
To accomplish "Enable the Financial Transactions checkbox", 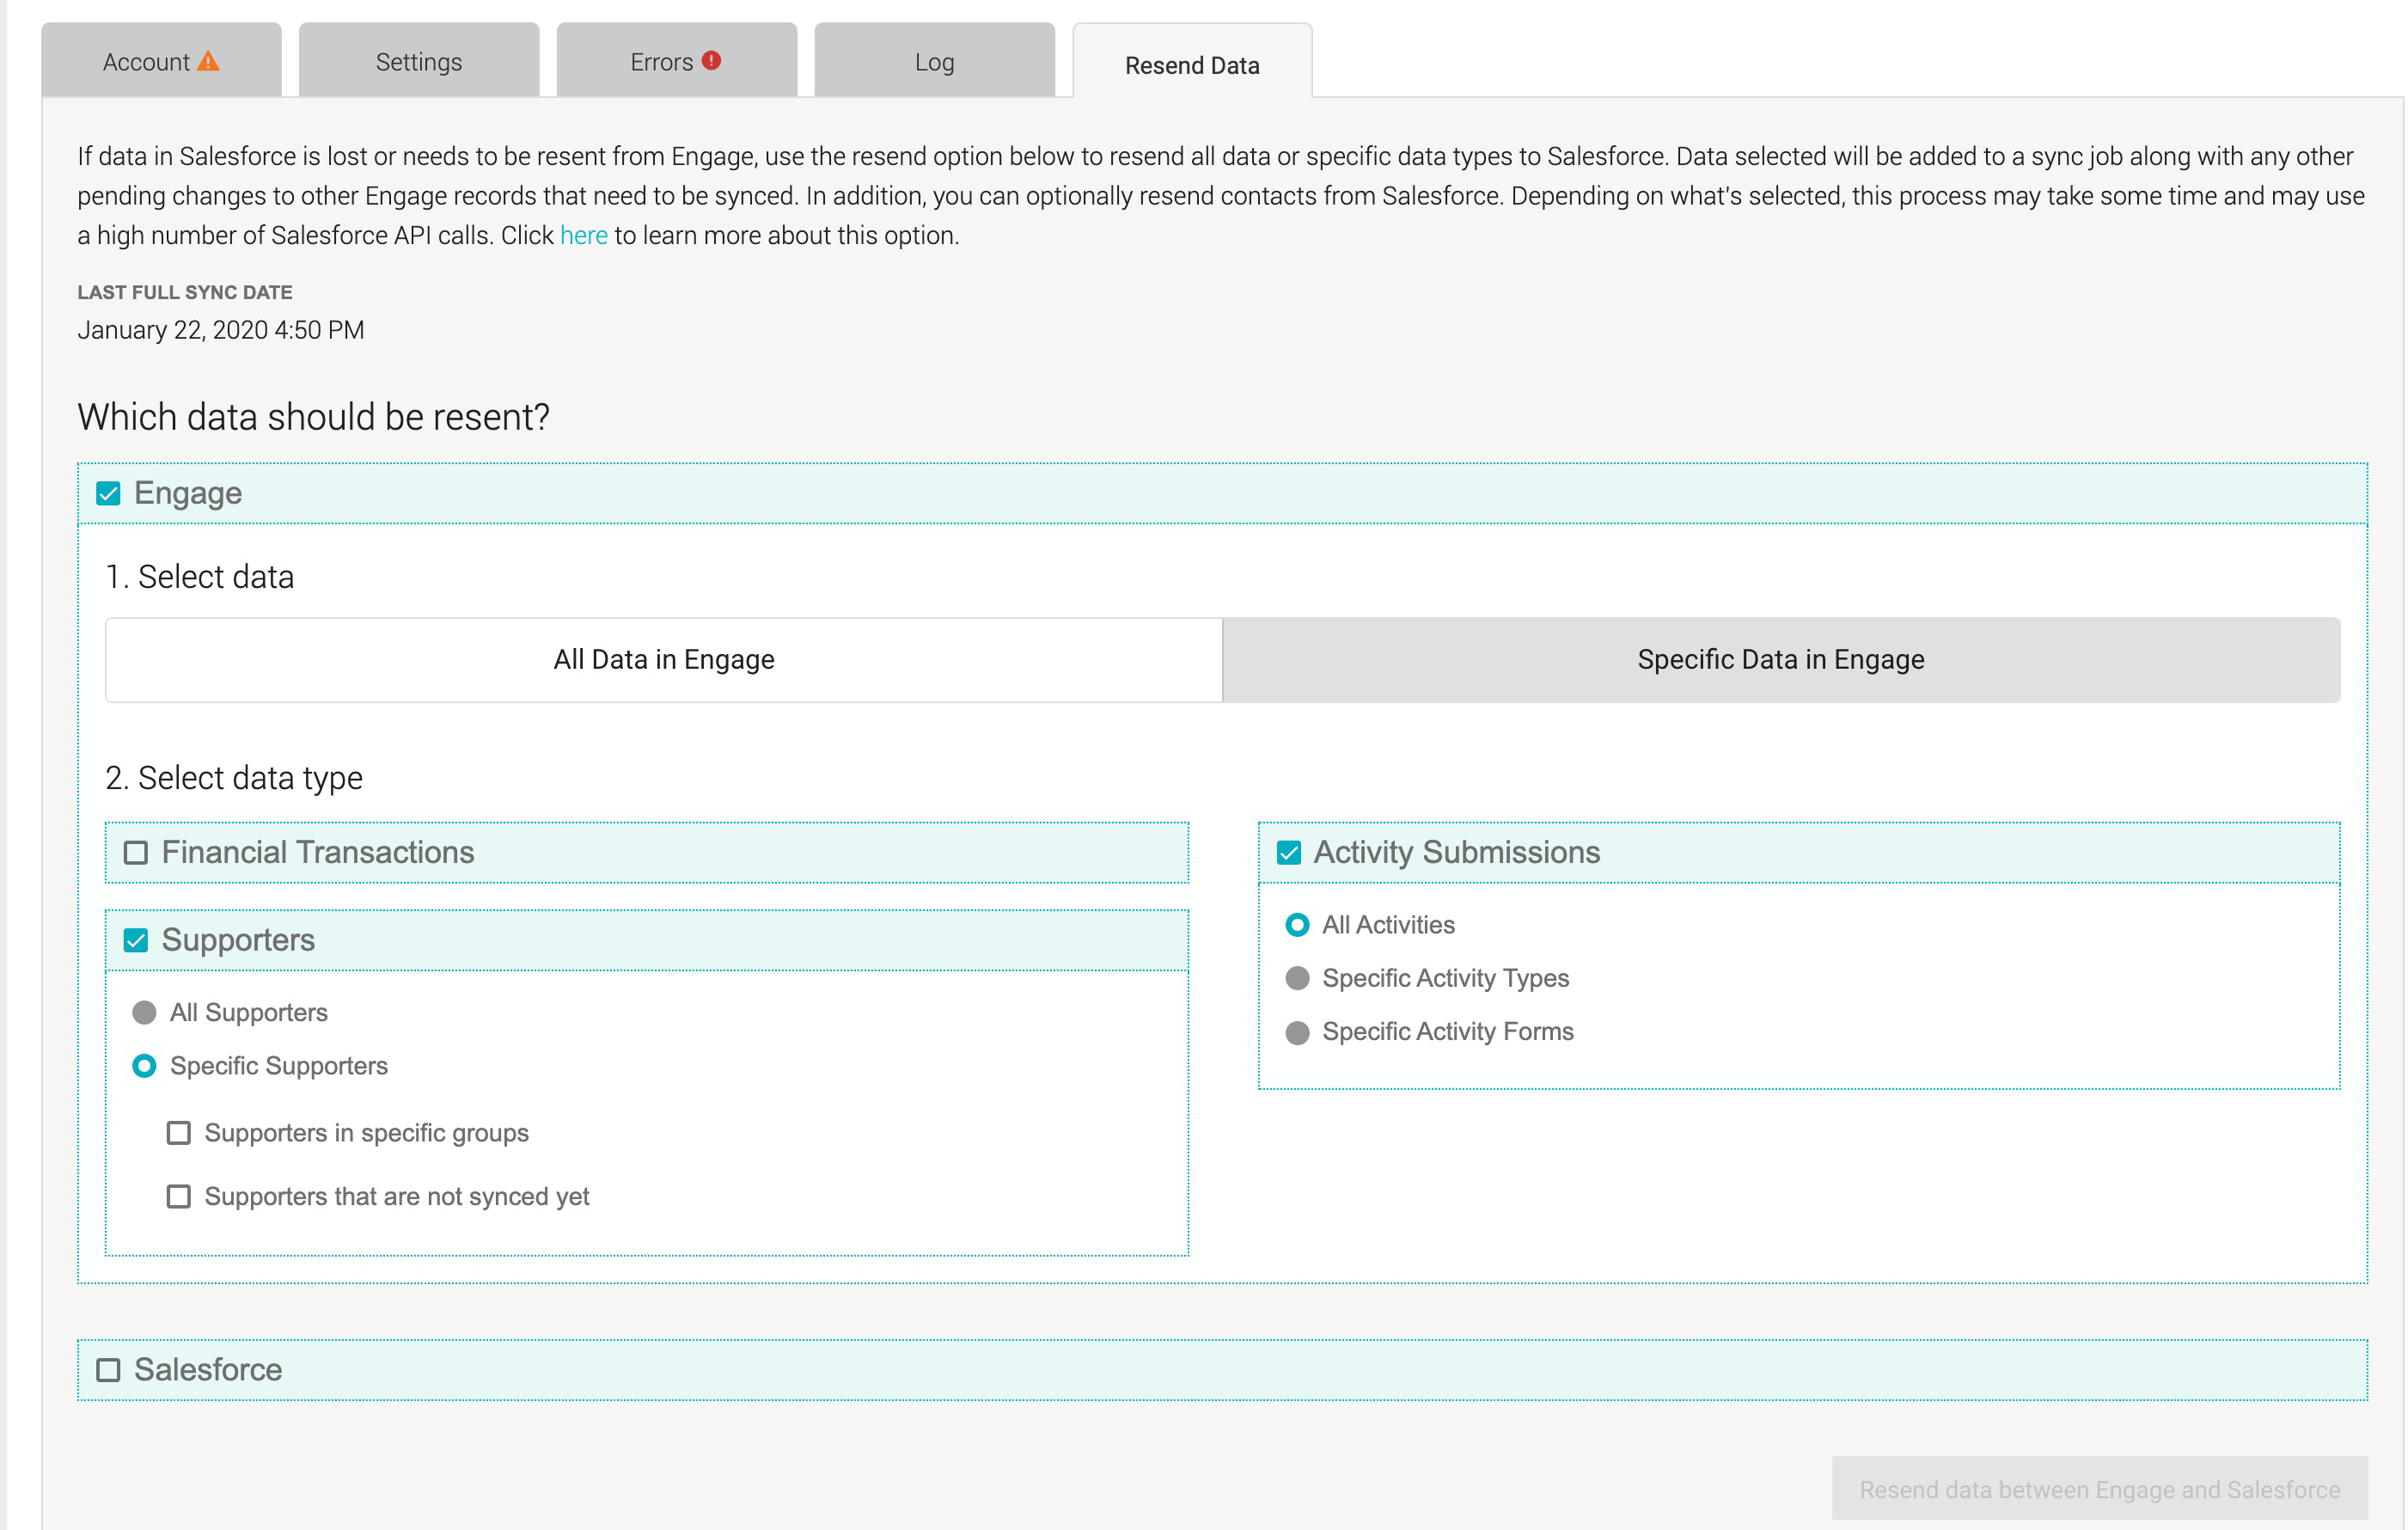I will [136, 853].
